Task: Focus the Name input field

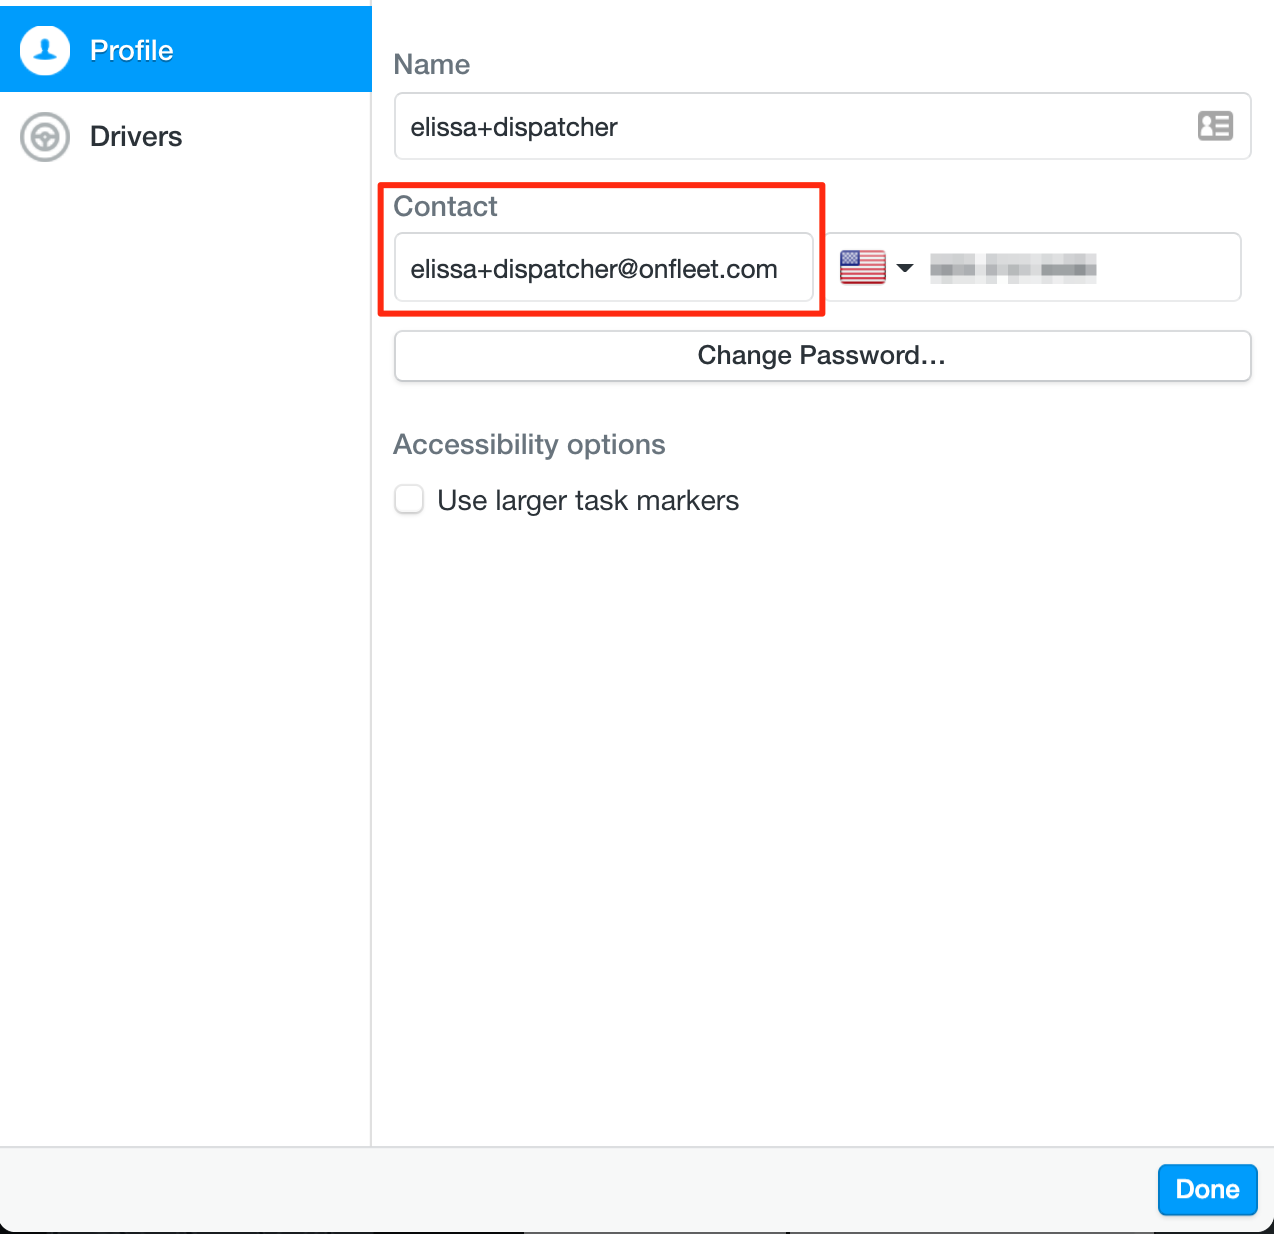Action: 822,126
